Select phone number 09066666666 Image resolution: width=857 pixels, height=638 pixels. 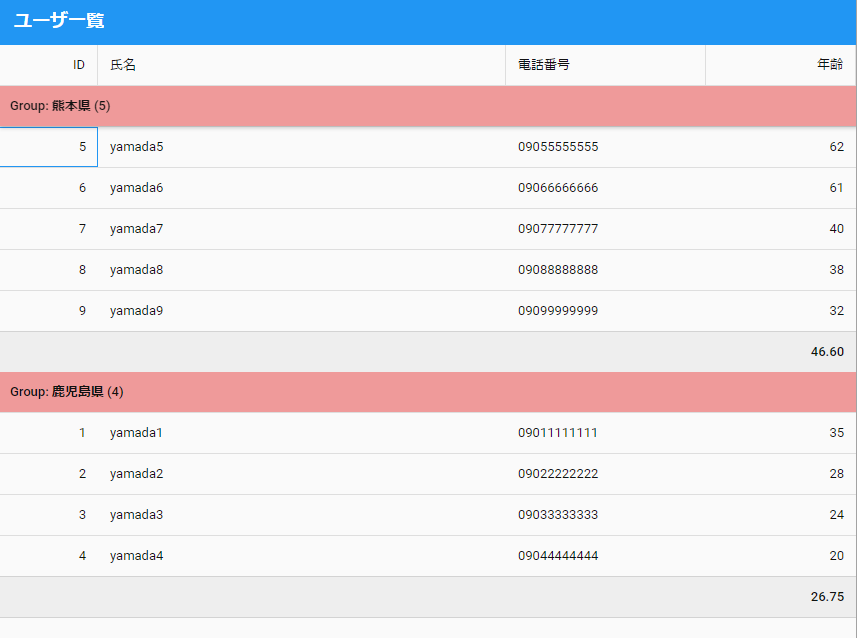click(605, 188)
